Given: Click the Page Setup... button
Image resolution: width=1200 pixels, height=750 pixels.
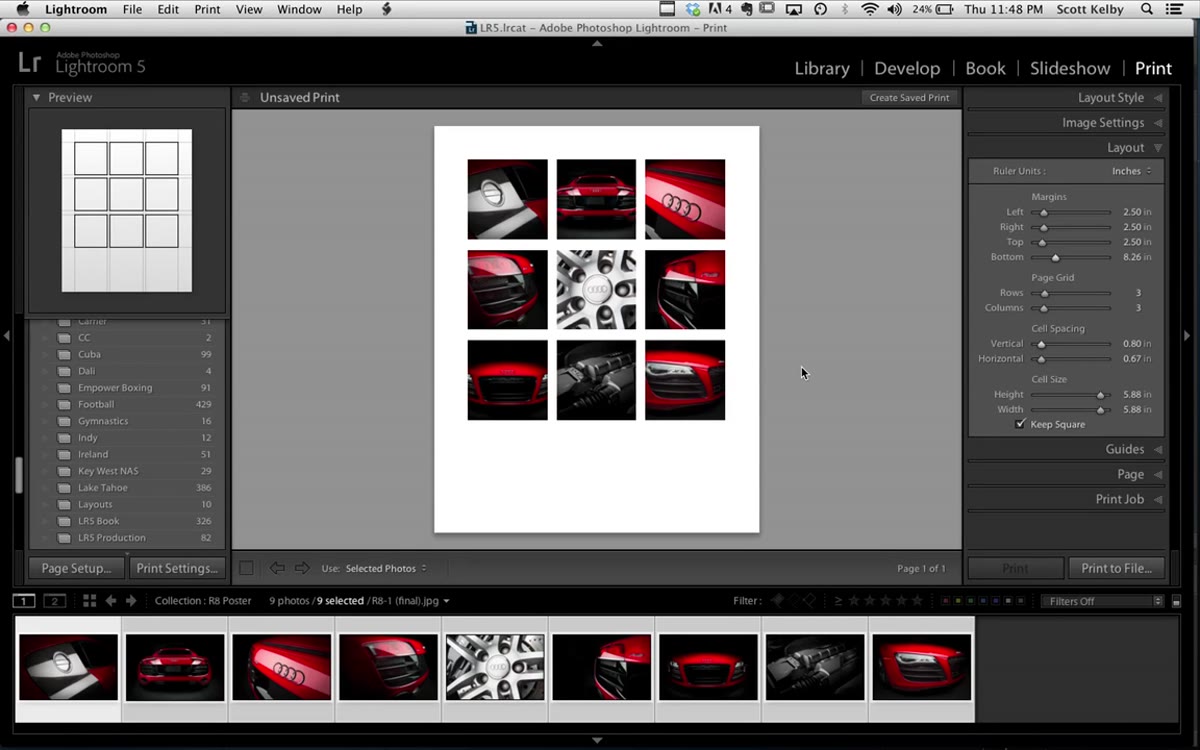Looking at the screenshot, I should 76,568.
